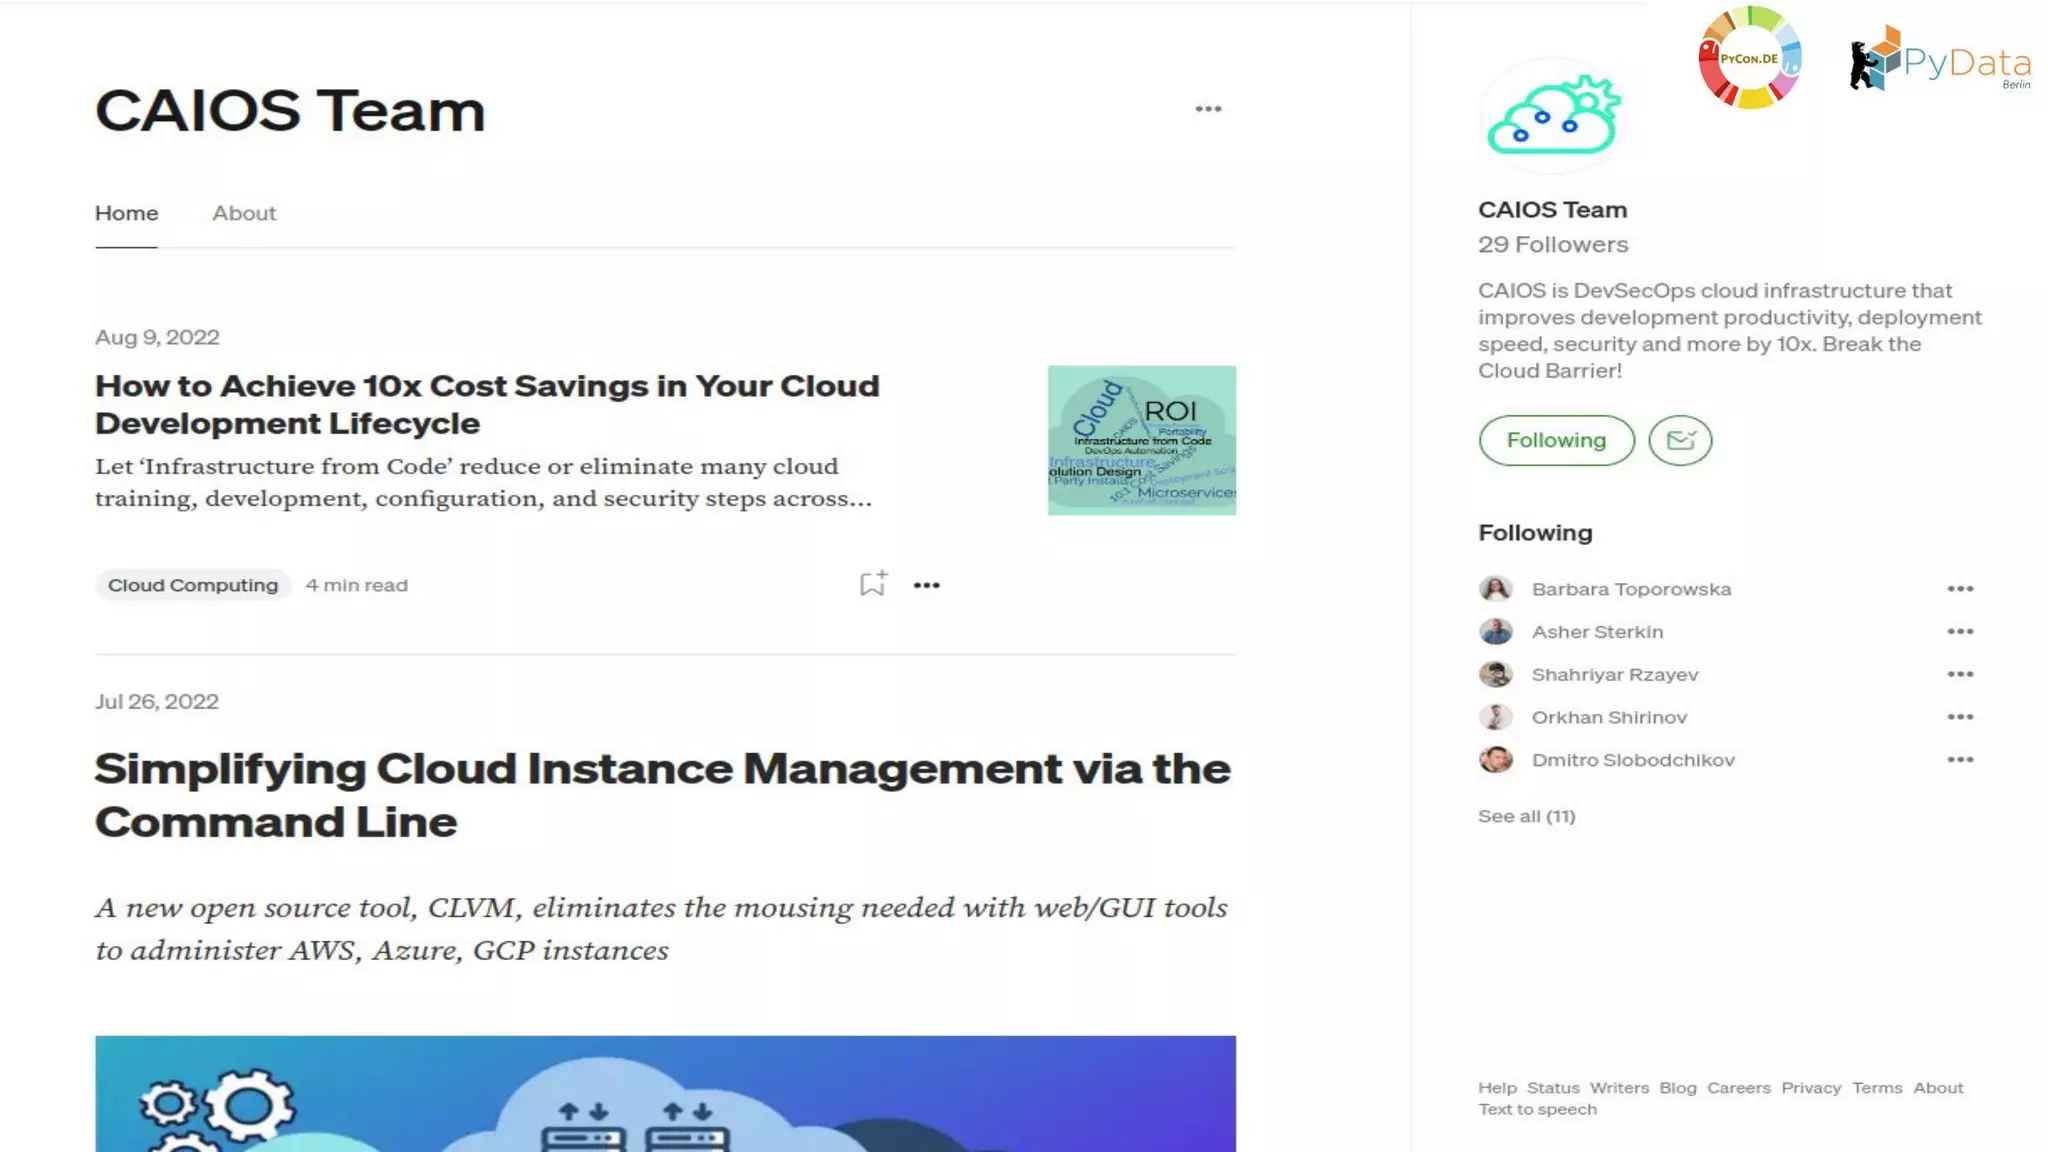Screen dimensions: 2048x1152
Task: Click Asher Sterkin's avatar
Action: 1496,632
